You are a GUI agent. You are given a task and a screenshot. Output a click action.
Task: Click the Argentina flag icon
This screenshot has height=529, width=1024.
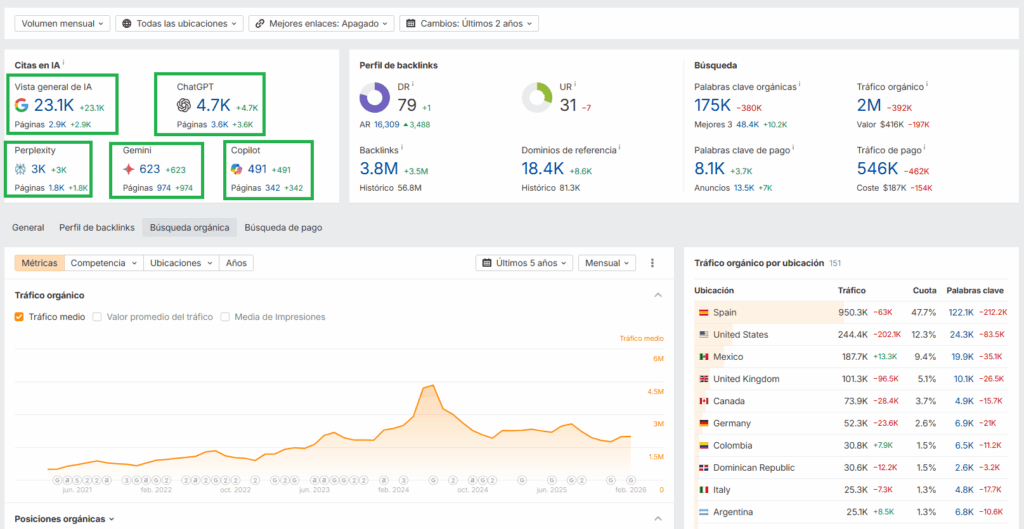coord(703,512)
